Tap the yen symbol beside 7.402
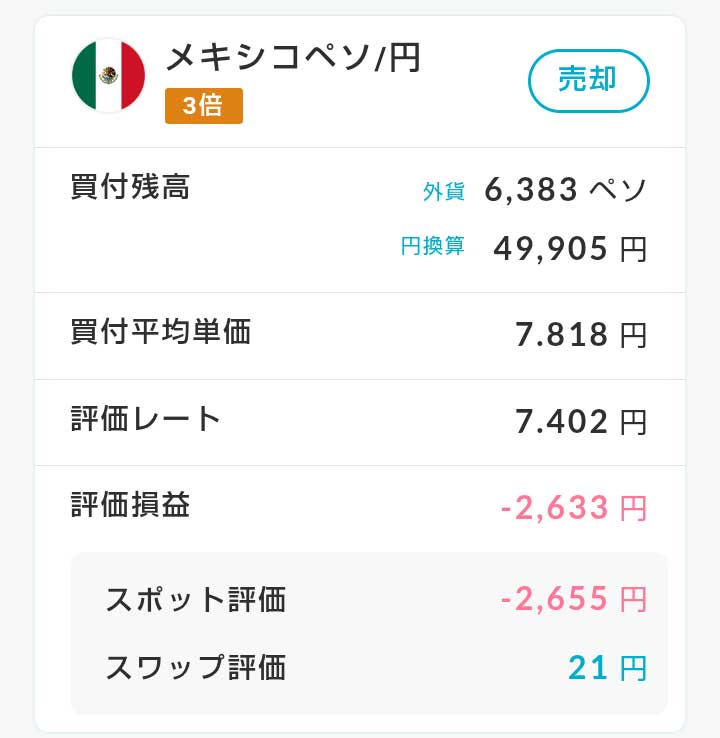This screenshot has width=720, height=738. [x=633, y=423]
